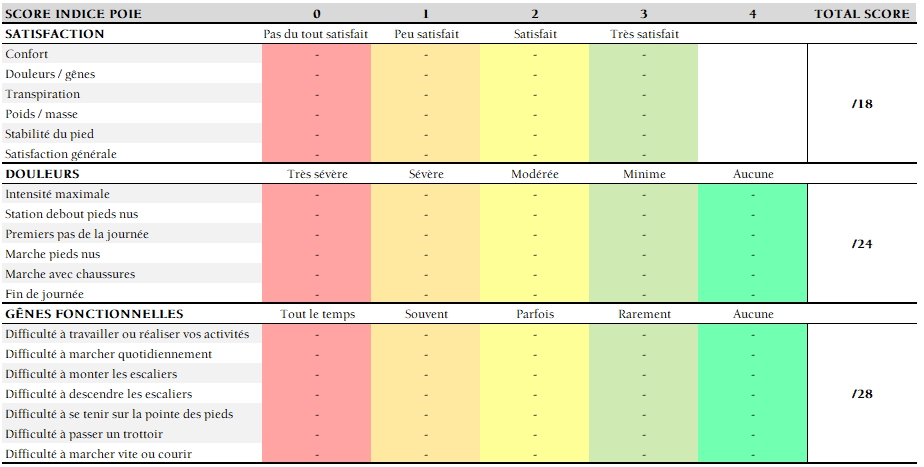Choose Minime cell for Station debout pieds nus
924x467 pixels.
(x=643, y=214)
